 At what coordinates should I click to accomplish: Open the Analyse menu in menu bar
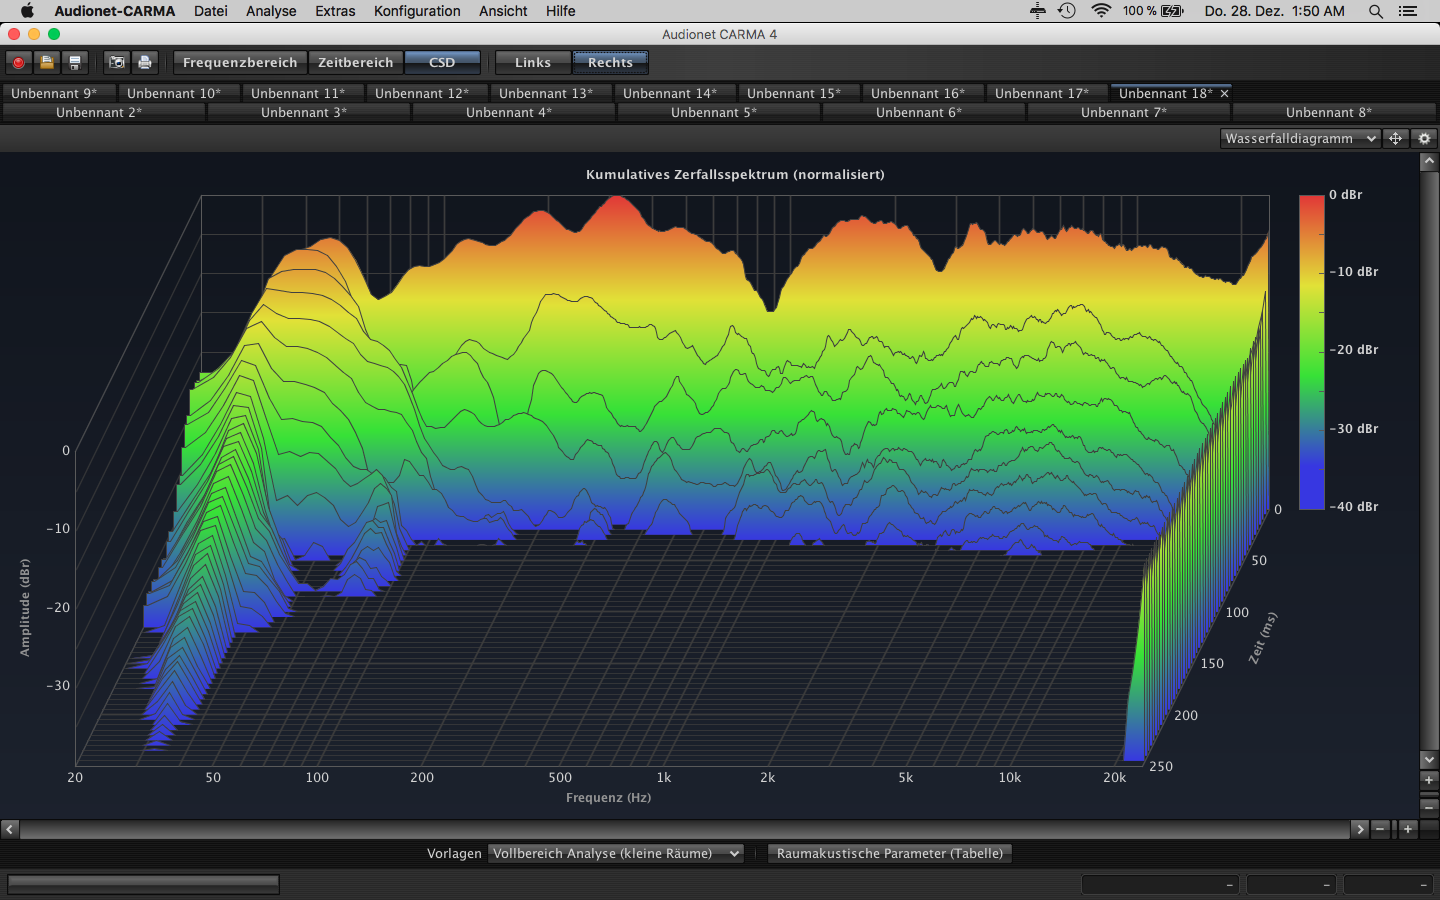point(271,11)
